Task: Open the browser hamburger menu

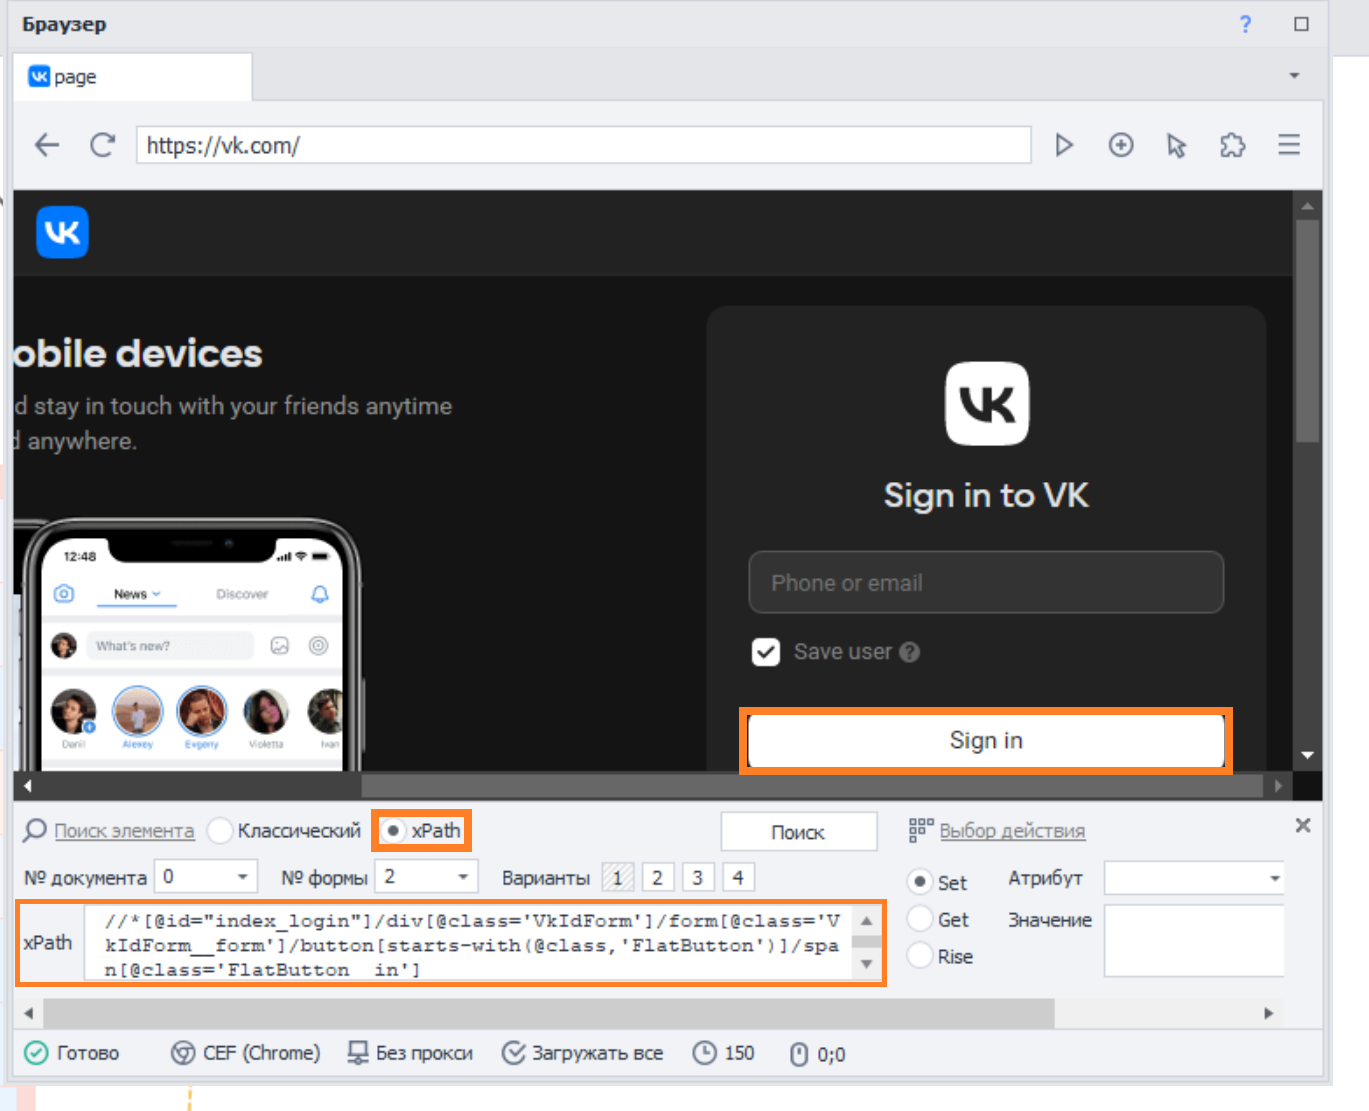Action: click(x=1289, y=145)
